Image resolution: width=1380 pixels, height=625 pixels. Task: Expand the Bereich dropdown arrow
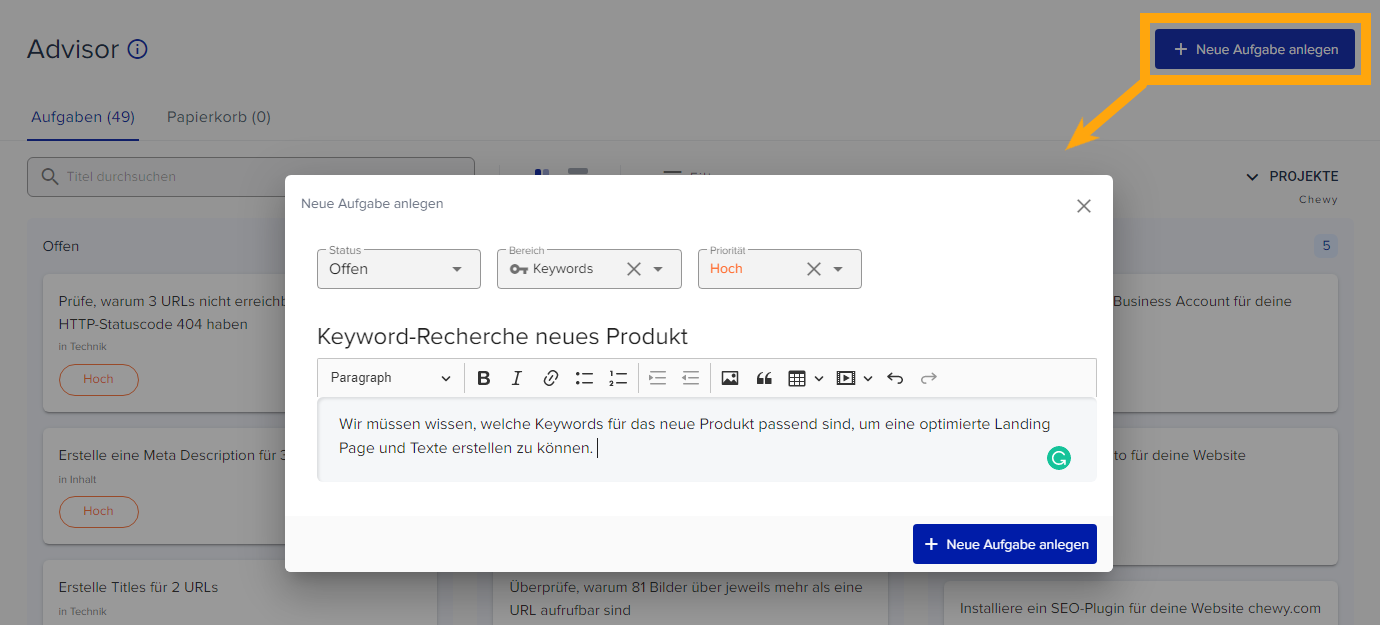(x=658, y=269)
